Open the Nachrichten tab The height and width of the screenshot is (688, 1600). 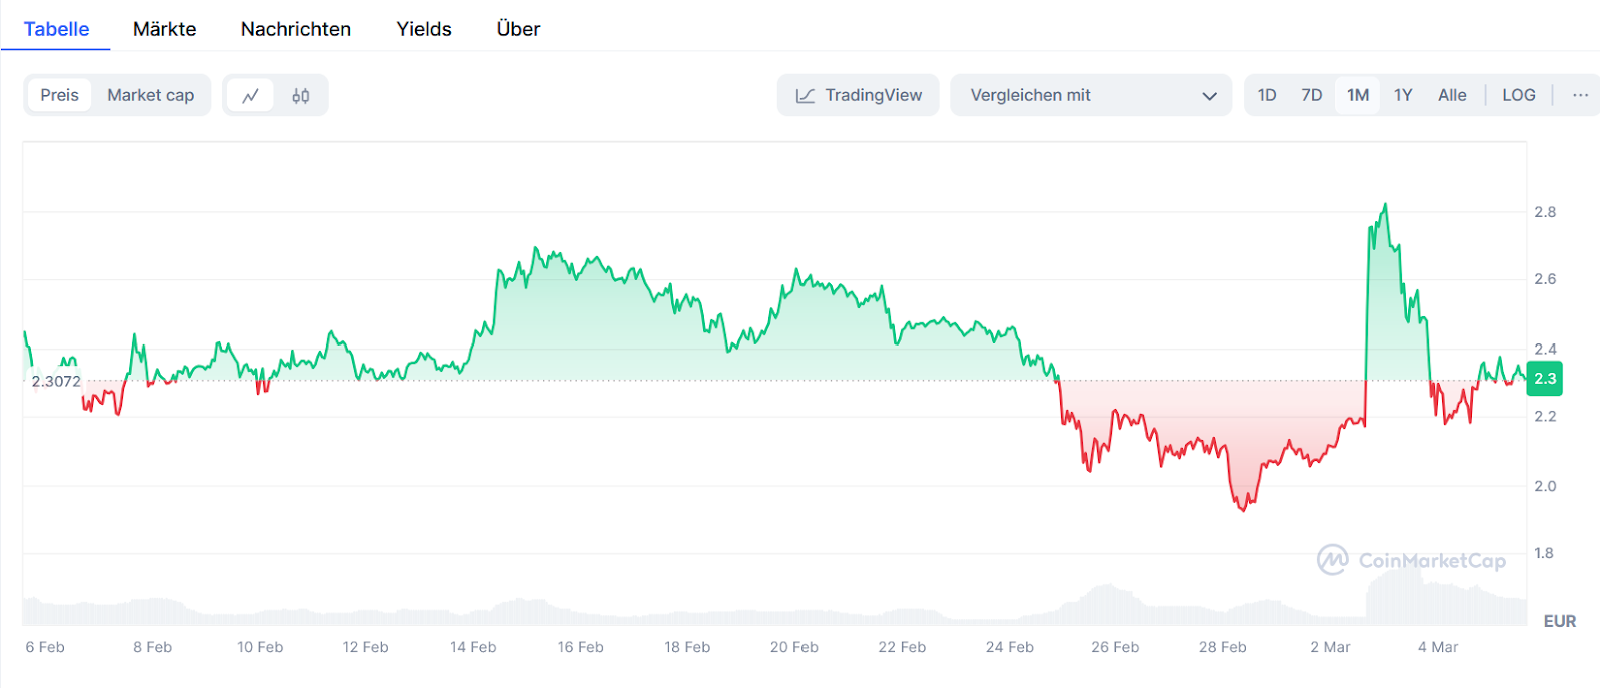pyautogui.click(x=296, y=29)
